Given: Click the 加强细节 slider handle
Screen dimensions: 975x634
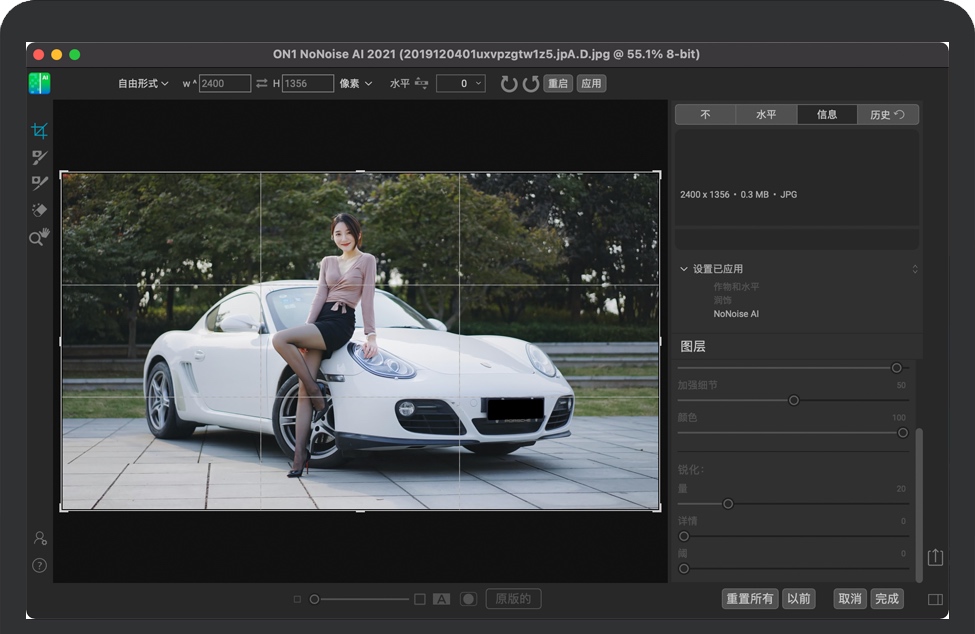Looking at the screenshot, I should [x=794, y=400].
